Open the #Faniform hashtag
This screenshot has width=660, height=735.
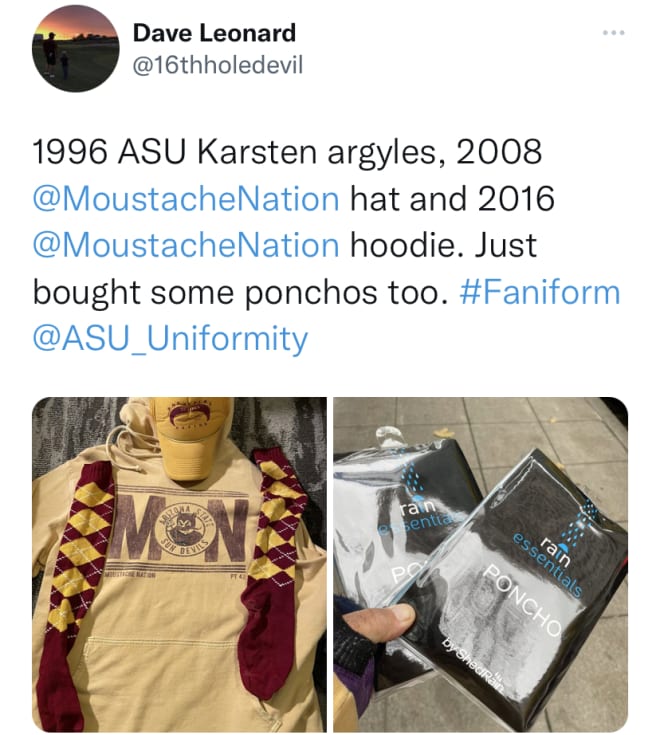coord(540,292)
